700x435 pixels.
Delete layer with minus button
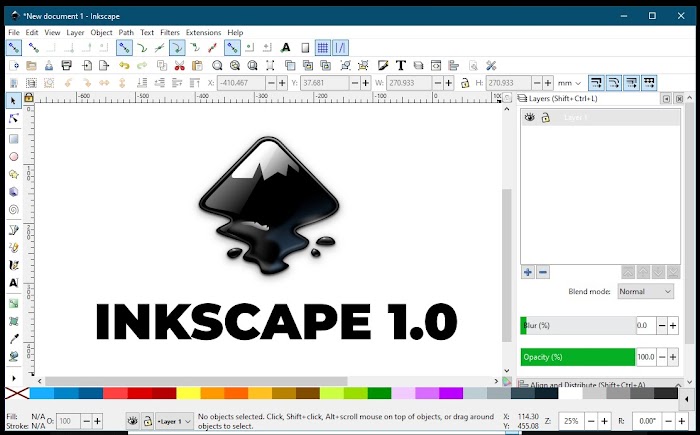pyautogui.click(x=543, y=272)
